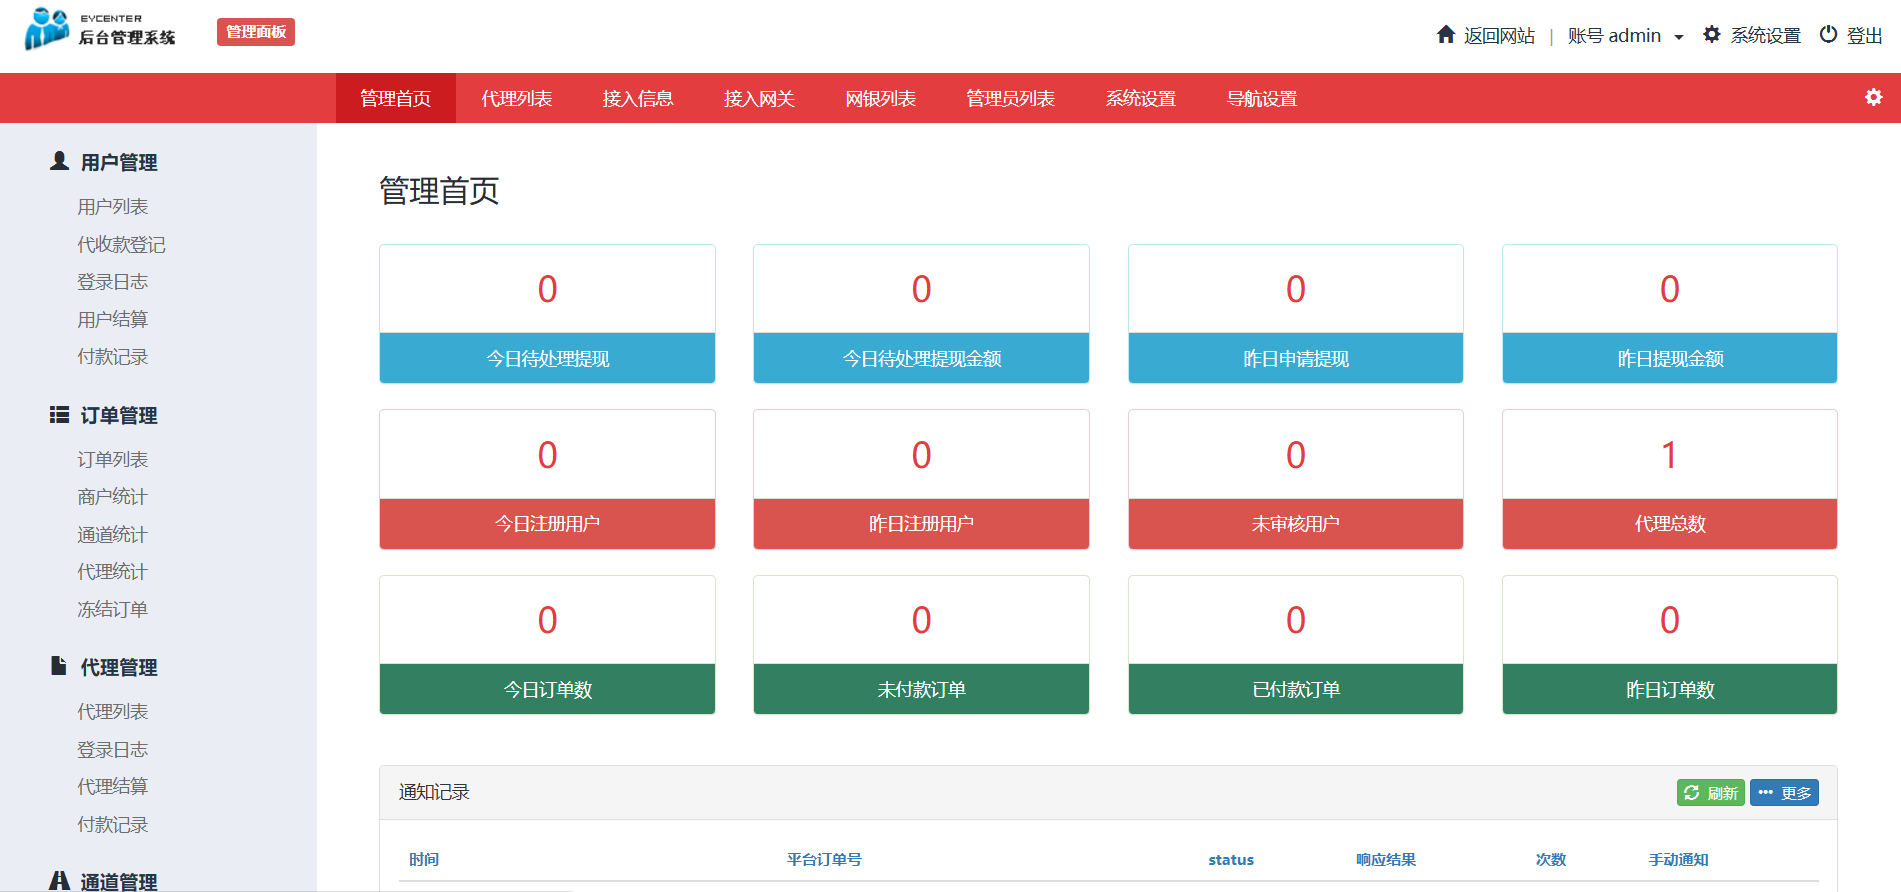Image resolution: width=1901 pixels, height=892 pixels.
Task: Click the 昨日申请提现 card
Action: [1296, 314]
